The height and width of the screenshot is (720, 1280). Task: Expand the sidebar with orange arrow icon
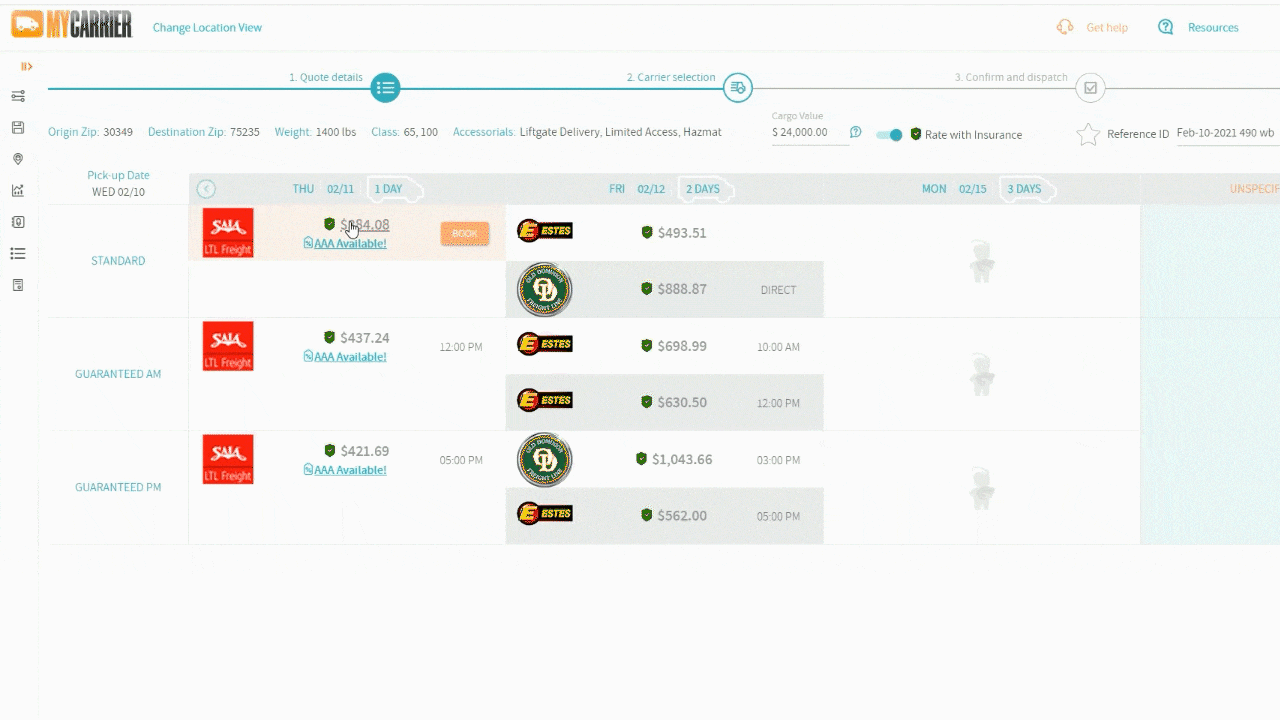coord(27,66)
